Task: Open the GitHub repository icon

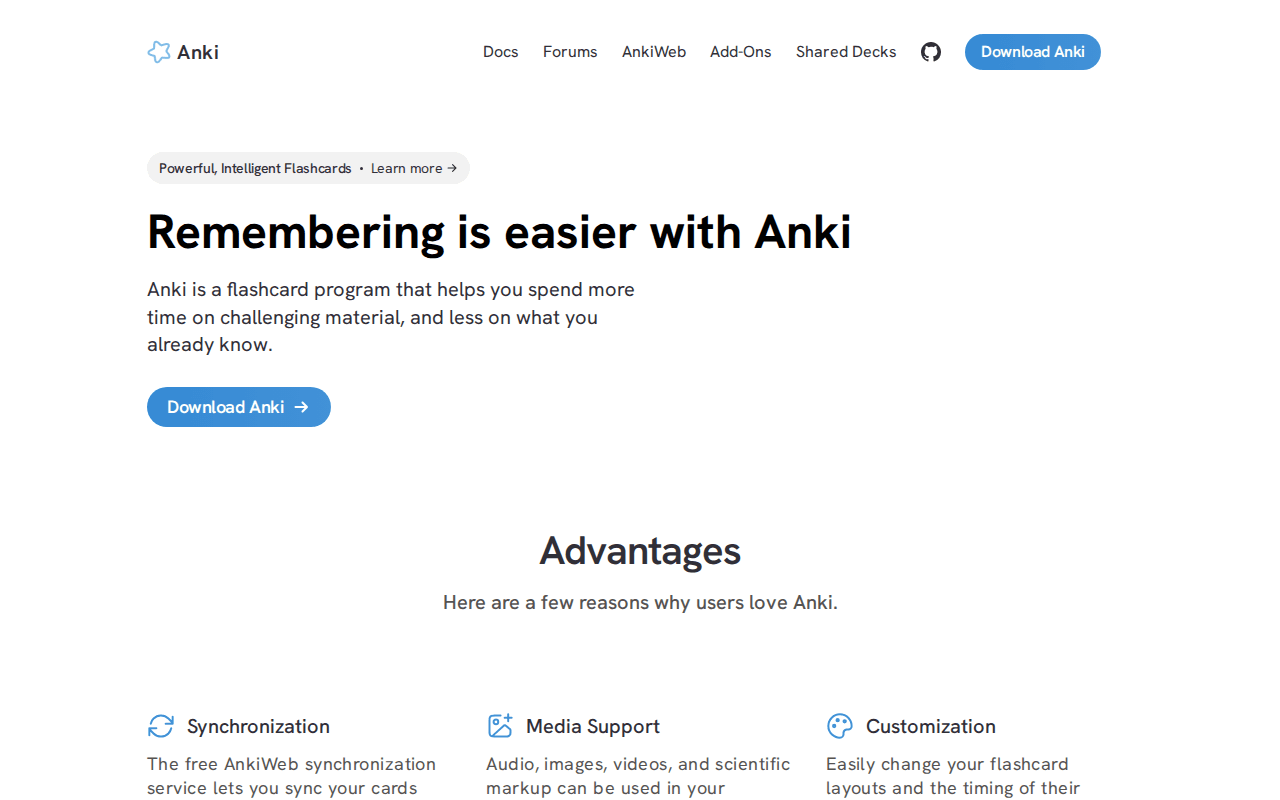Action: click(930, 51)
